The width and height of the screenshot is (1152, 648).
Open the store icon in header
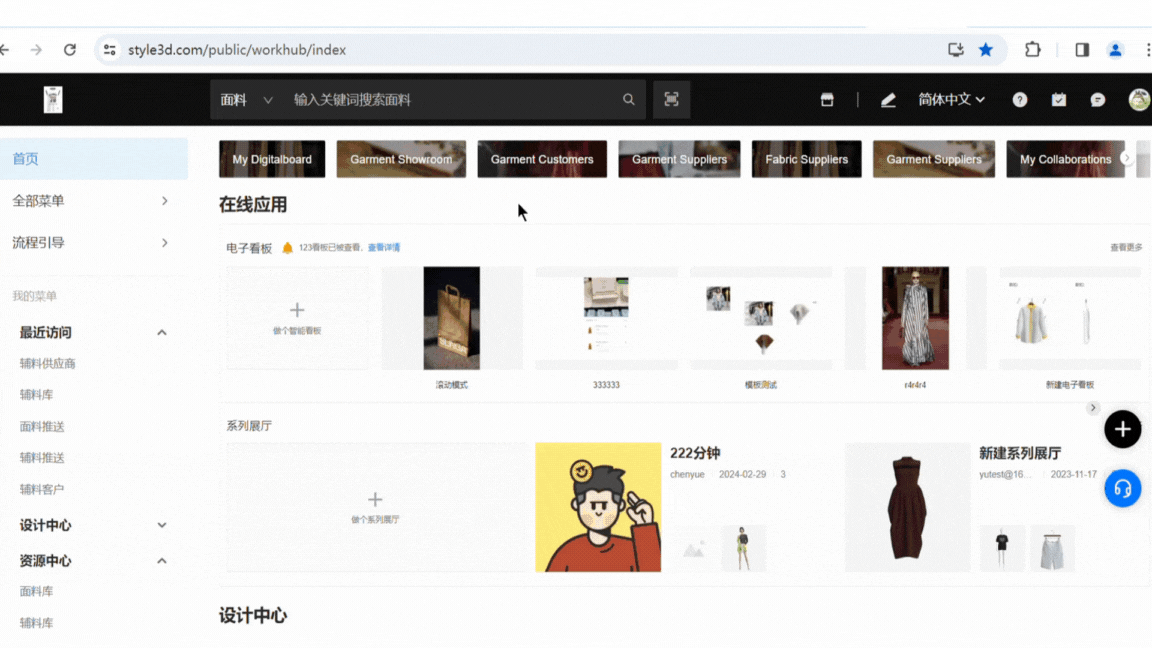pyautogui.click(x=827, y=100)
